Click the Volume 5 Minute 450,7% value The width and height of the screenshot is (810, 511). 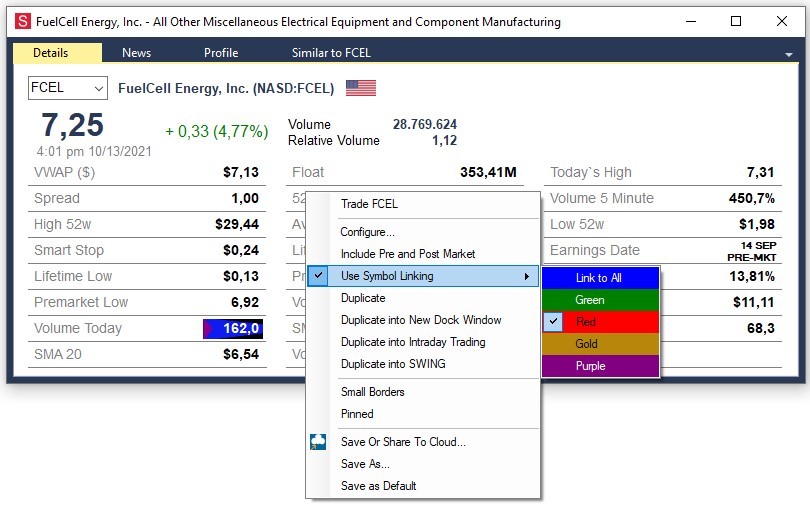click(x=752, y=198)
